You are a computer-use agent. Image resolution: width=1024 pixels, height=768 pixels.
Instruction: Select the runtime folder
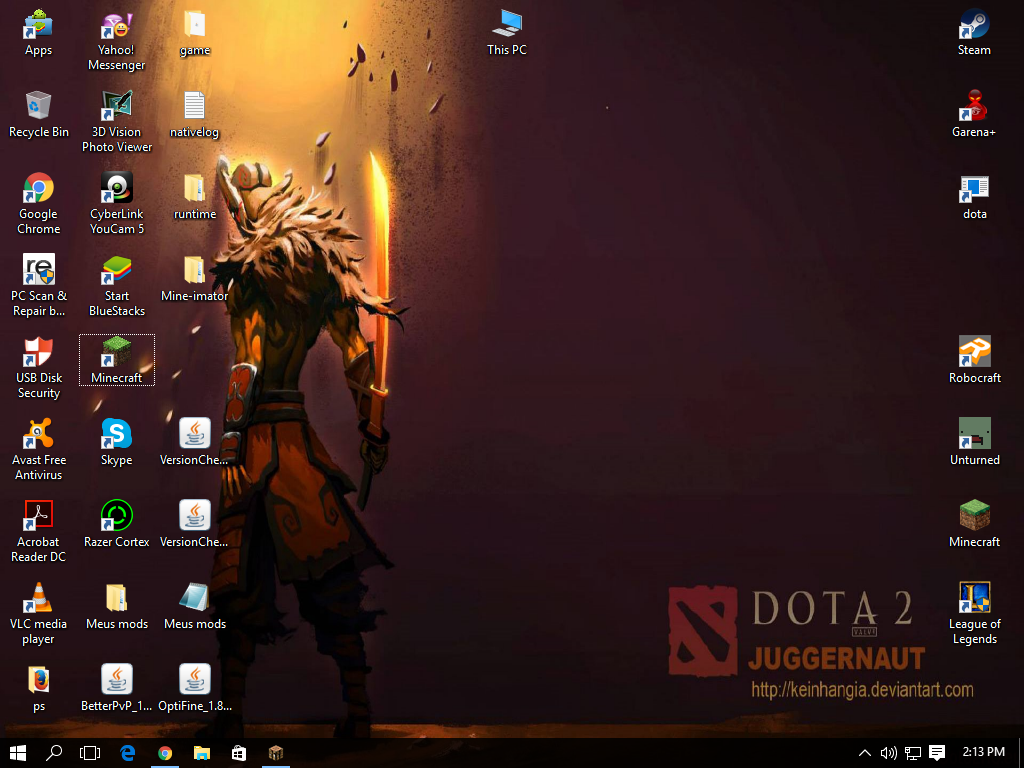195,197
